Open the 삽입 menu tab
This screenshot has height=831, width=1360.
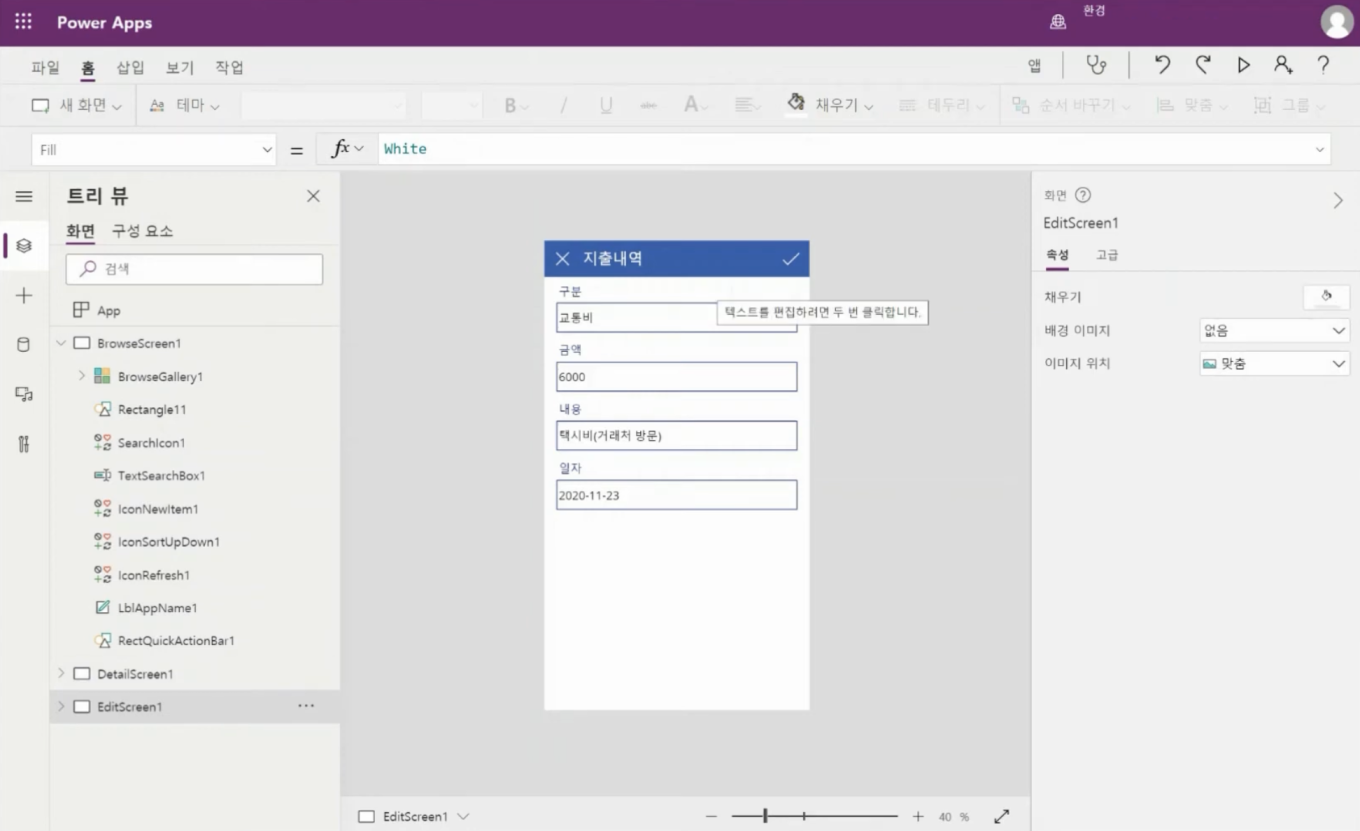[x=130, y=67]
